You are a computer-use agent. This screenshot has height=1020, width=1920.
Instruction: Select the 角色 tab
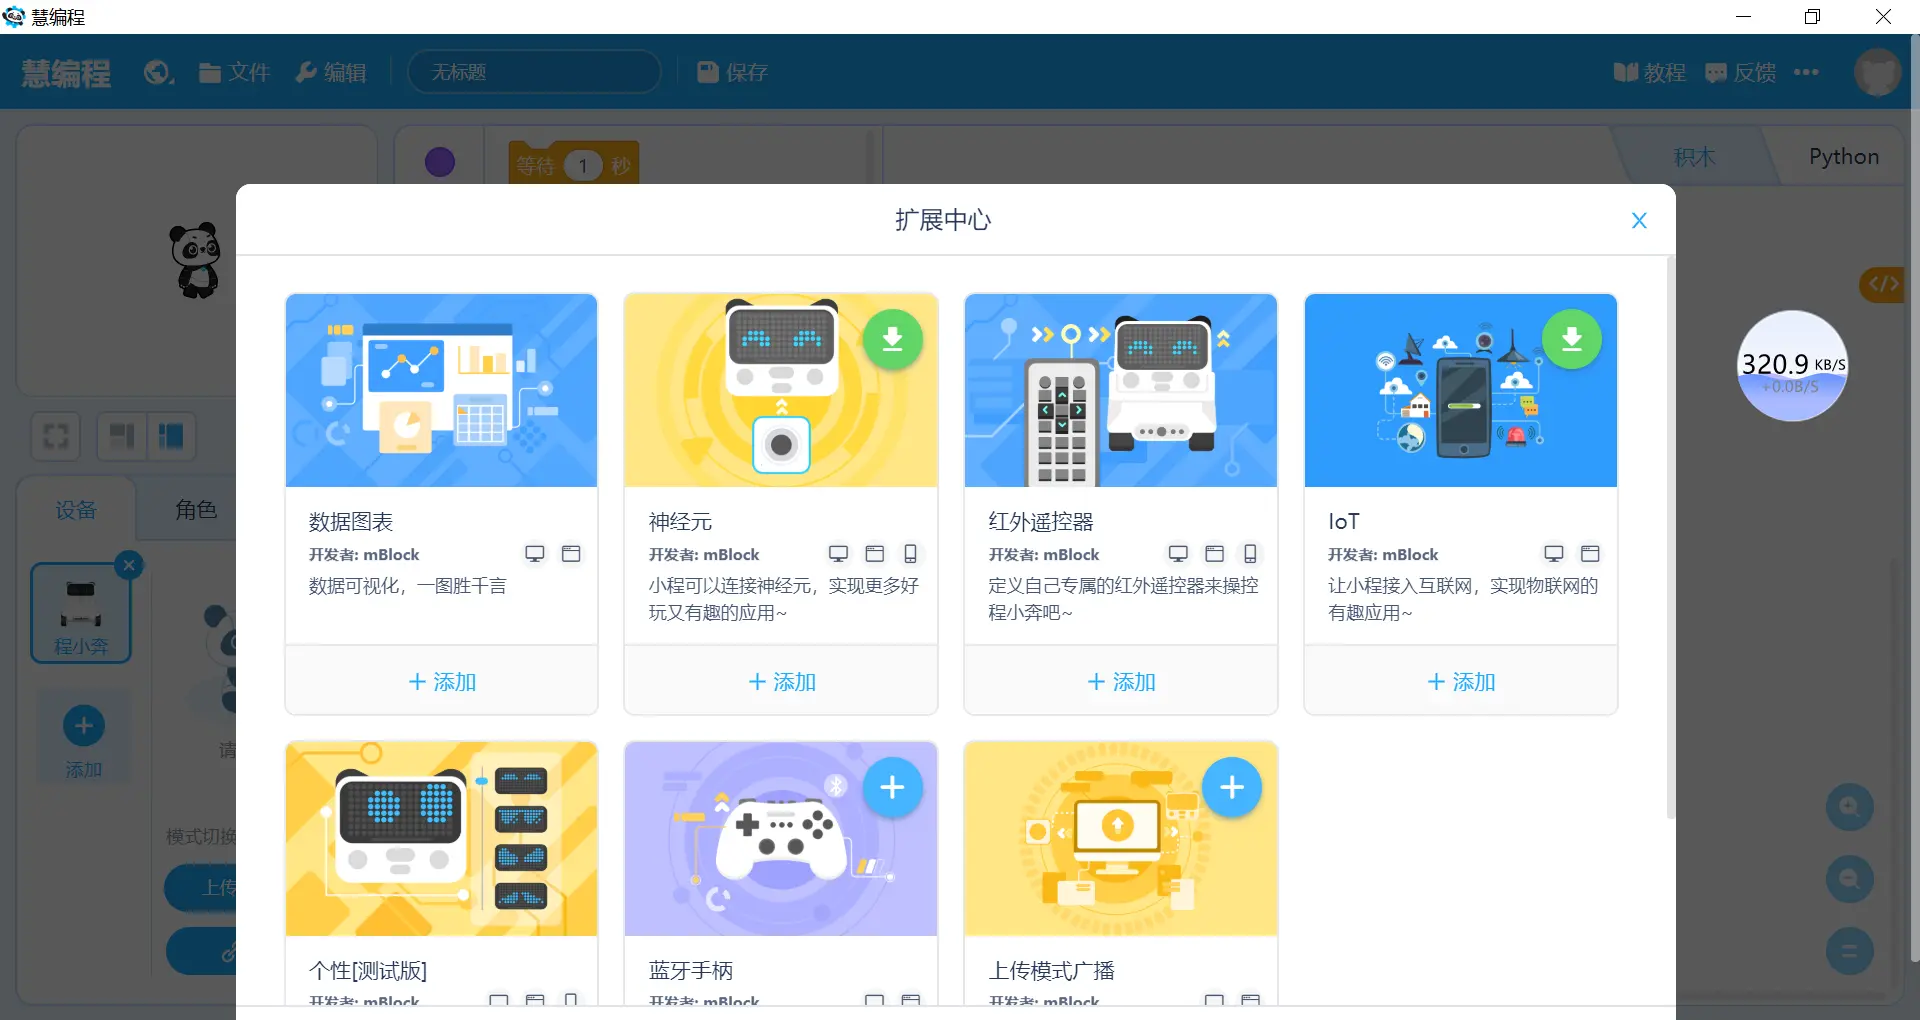click(x=196, y=510)
